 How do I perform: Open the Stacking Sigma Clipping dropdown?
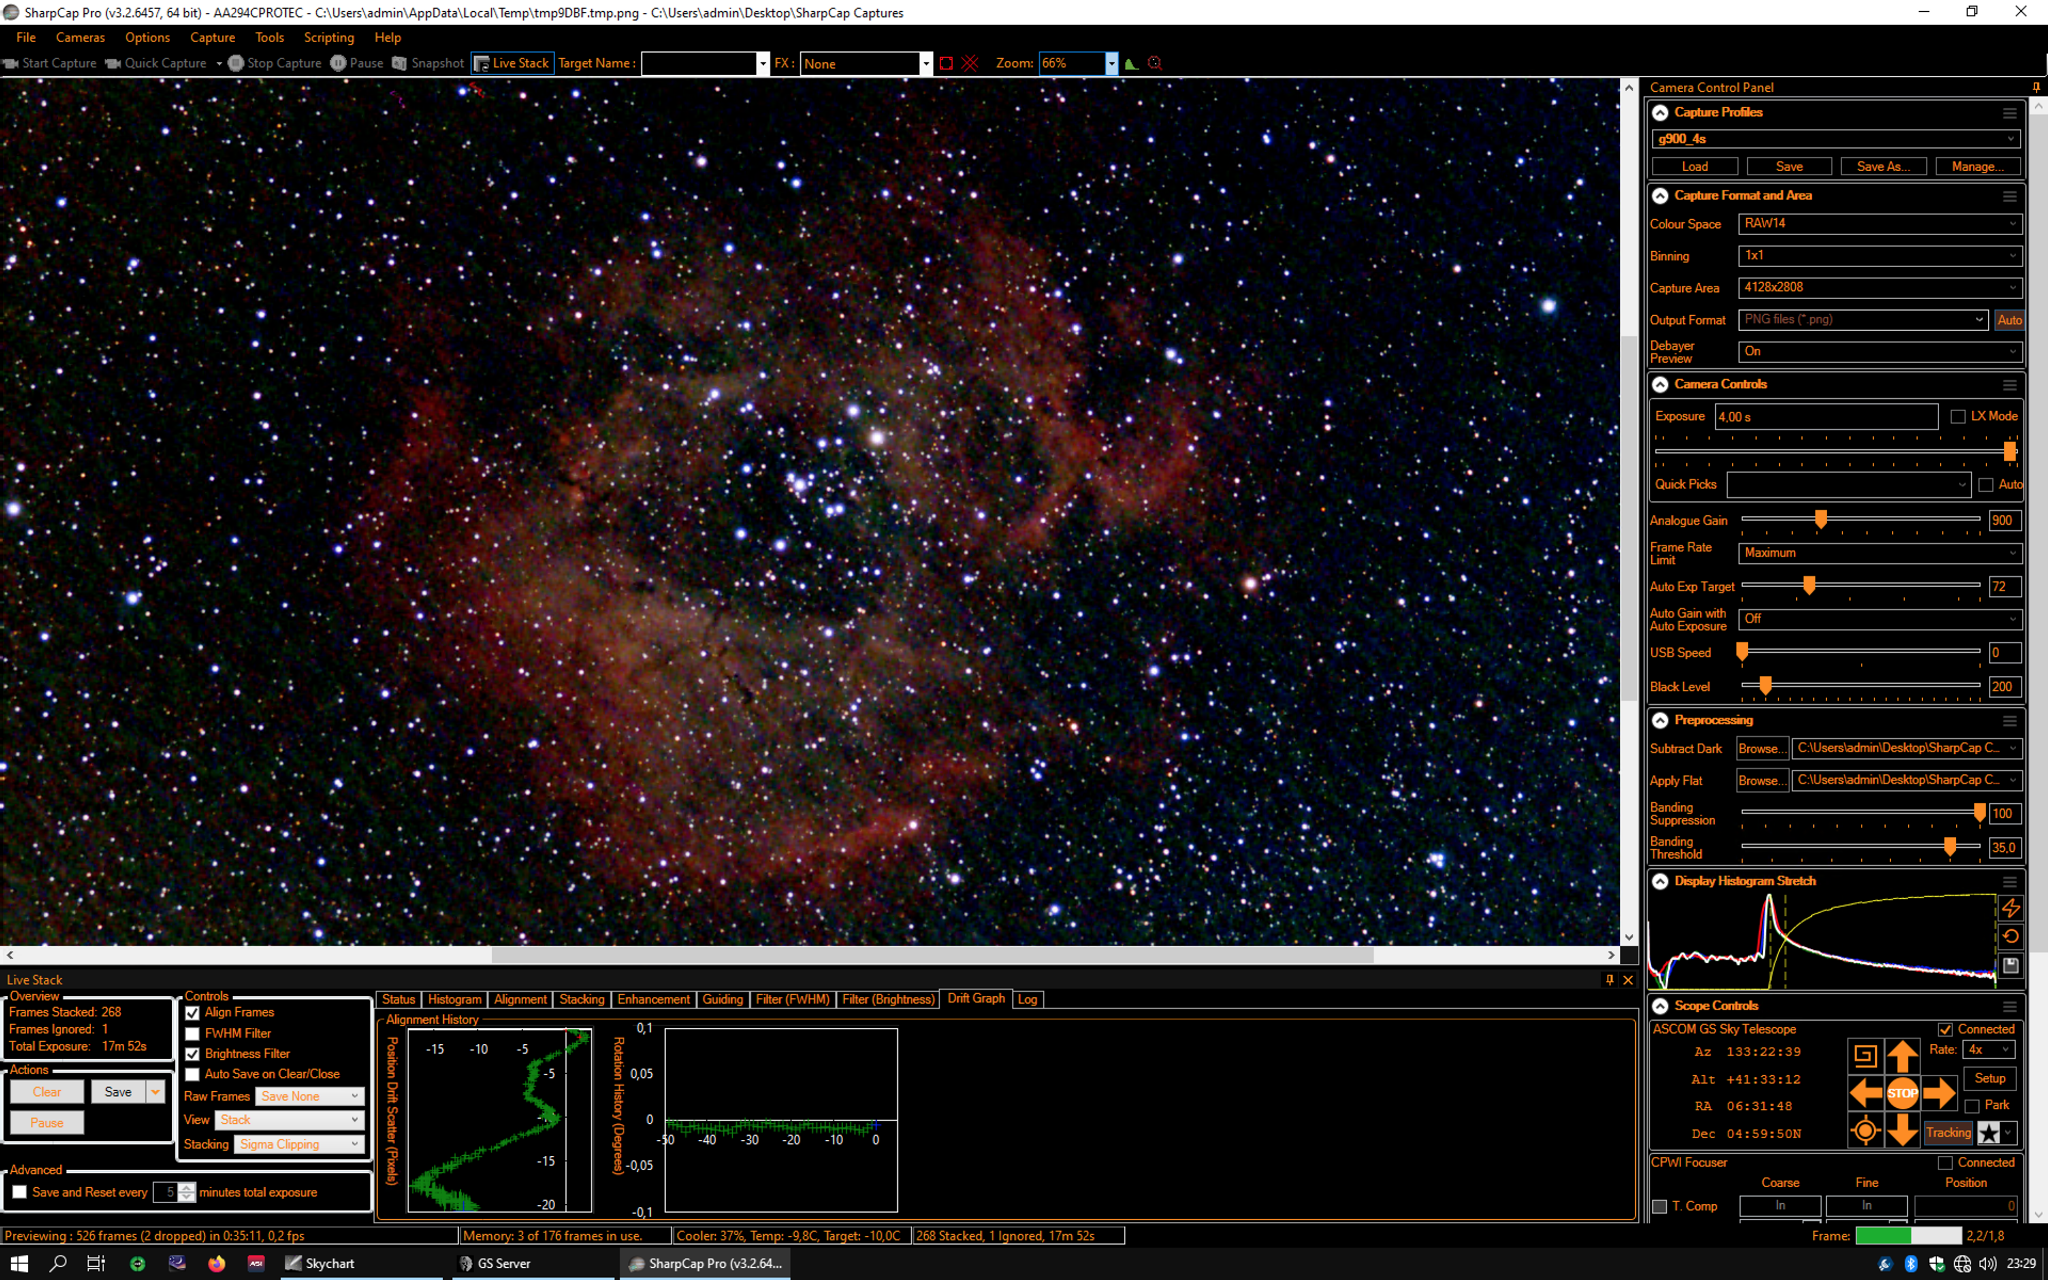tap(299, 1144)
